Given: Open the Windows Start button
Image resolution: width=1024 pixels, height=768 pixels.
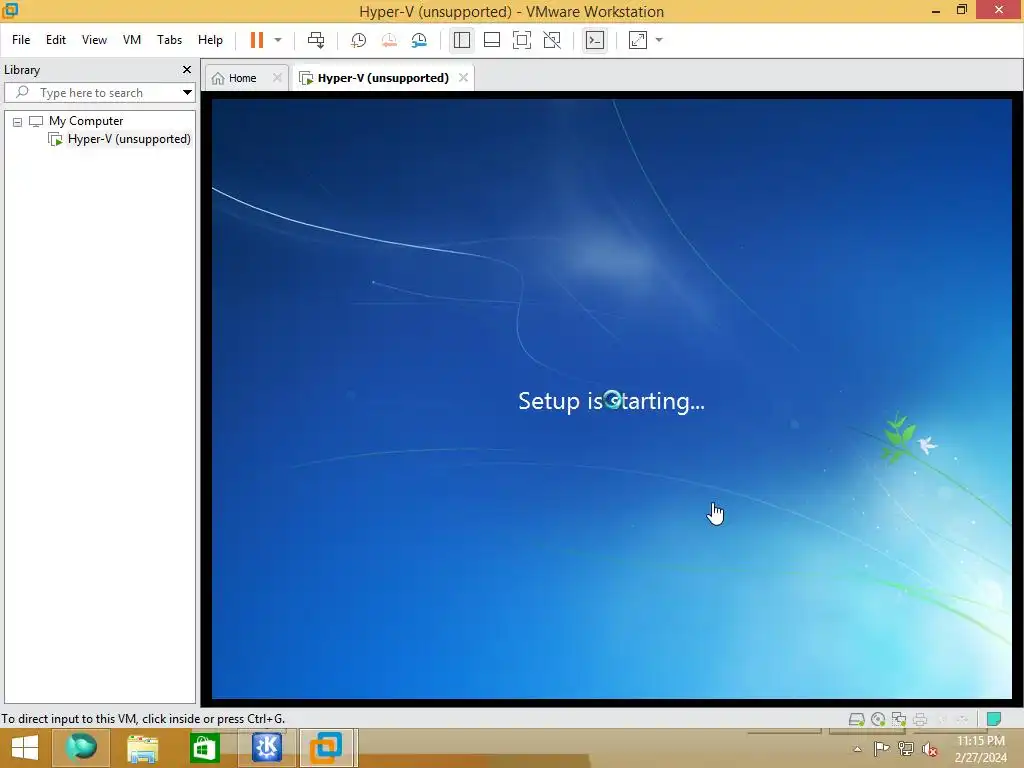Looking at the screenshot, I should point(25,748).
